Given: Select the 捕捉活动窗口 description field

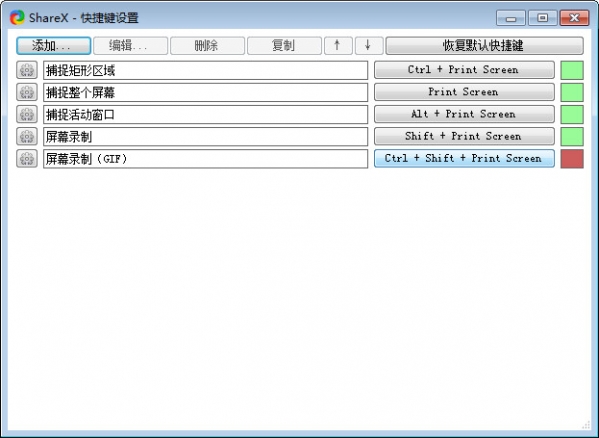Looking at the screenshot, I should tap(206, 115).
